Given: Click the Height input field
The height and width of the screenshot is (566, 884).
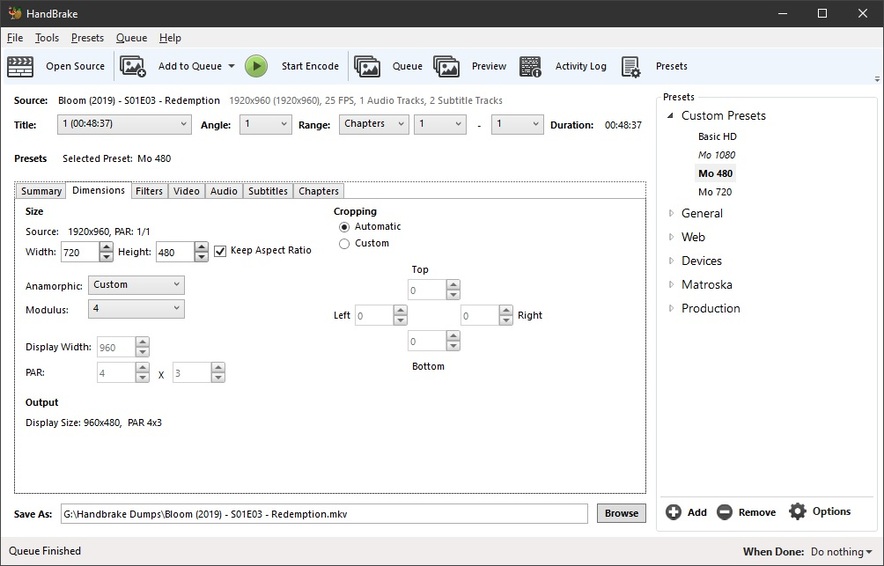Looking at the screenshot, I should [x=175, y=252].
